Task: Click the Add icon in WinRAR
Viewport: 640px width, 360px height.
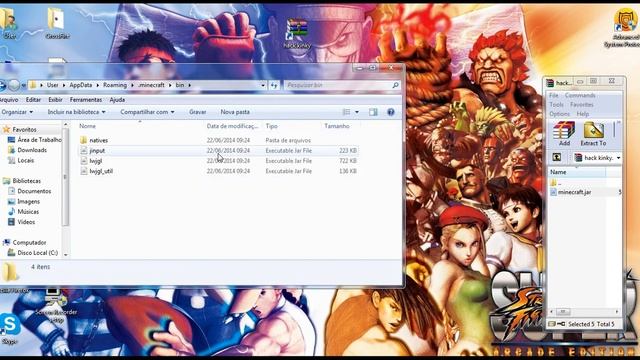Action: tap(564, 133)
